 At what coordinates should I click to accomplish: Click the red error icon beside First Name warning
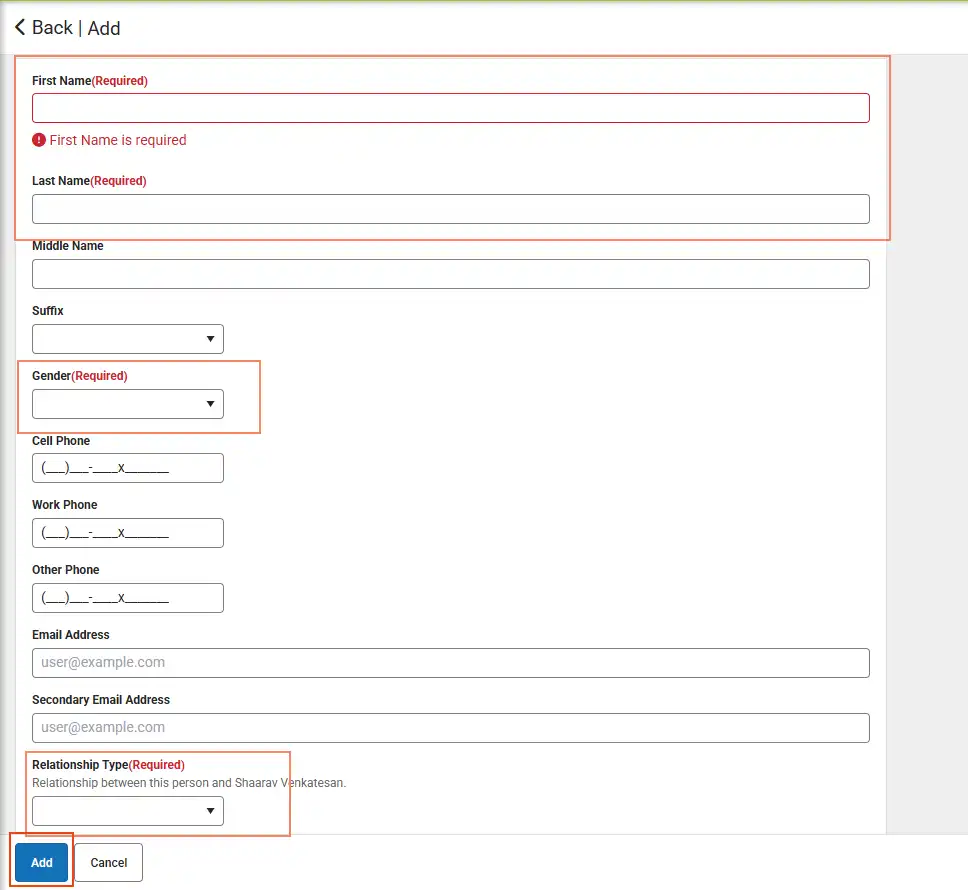[x=39, y=140]
